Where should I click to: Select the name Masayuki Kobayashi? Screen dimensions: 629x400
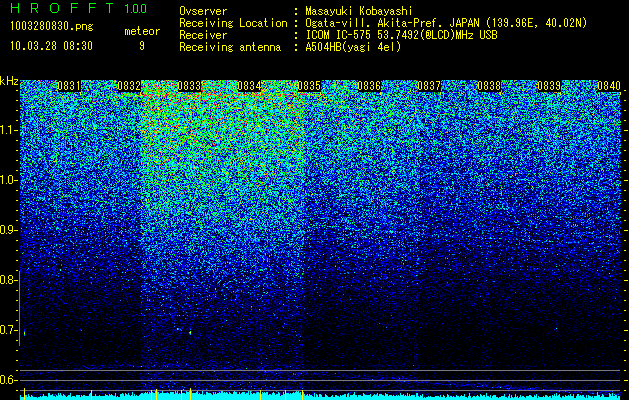pyautogui.click(x=359, y=11)
